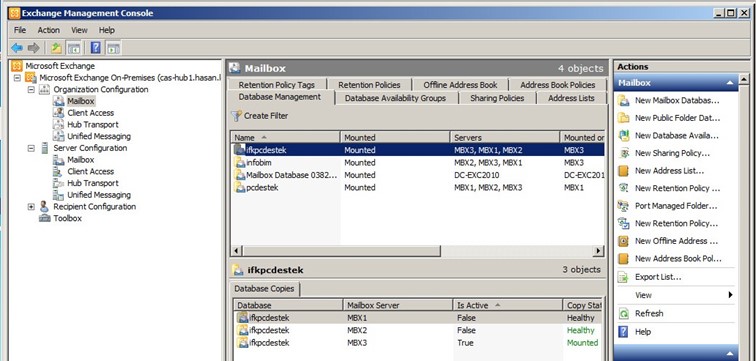Select the Database Copies tab

264,289
